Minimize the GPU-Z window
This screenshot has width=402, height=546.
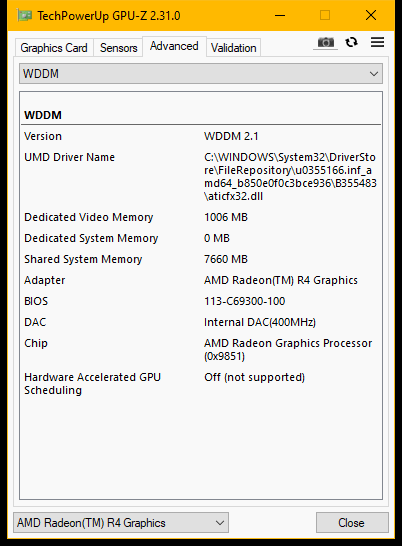pos(280,15)
